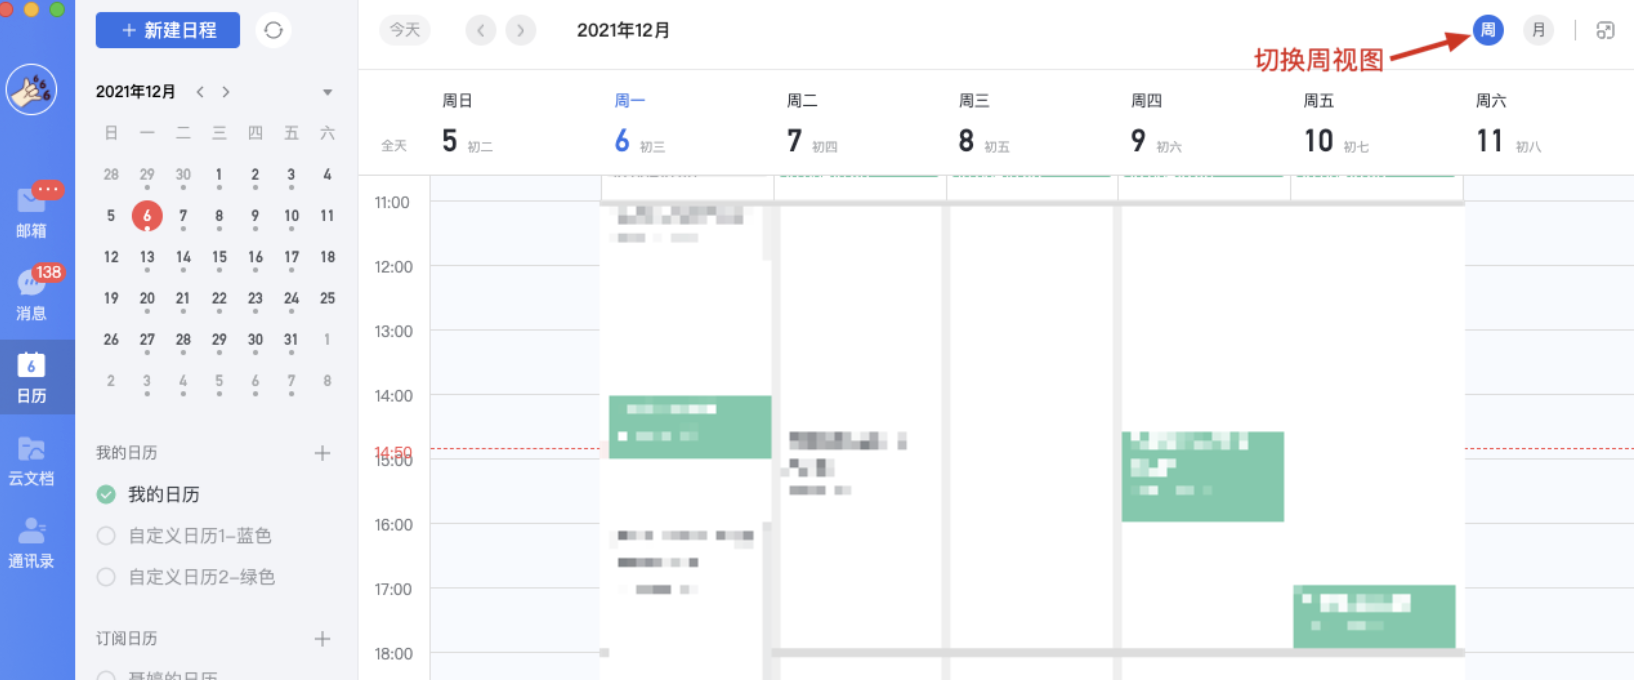Select day 20 in the mini calendar
This screenshot has width=1648, height=680.
point(147,298)
